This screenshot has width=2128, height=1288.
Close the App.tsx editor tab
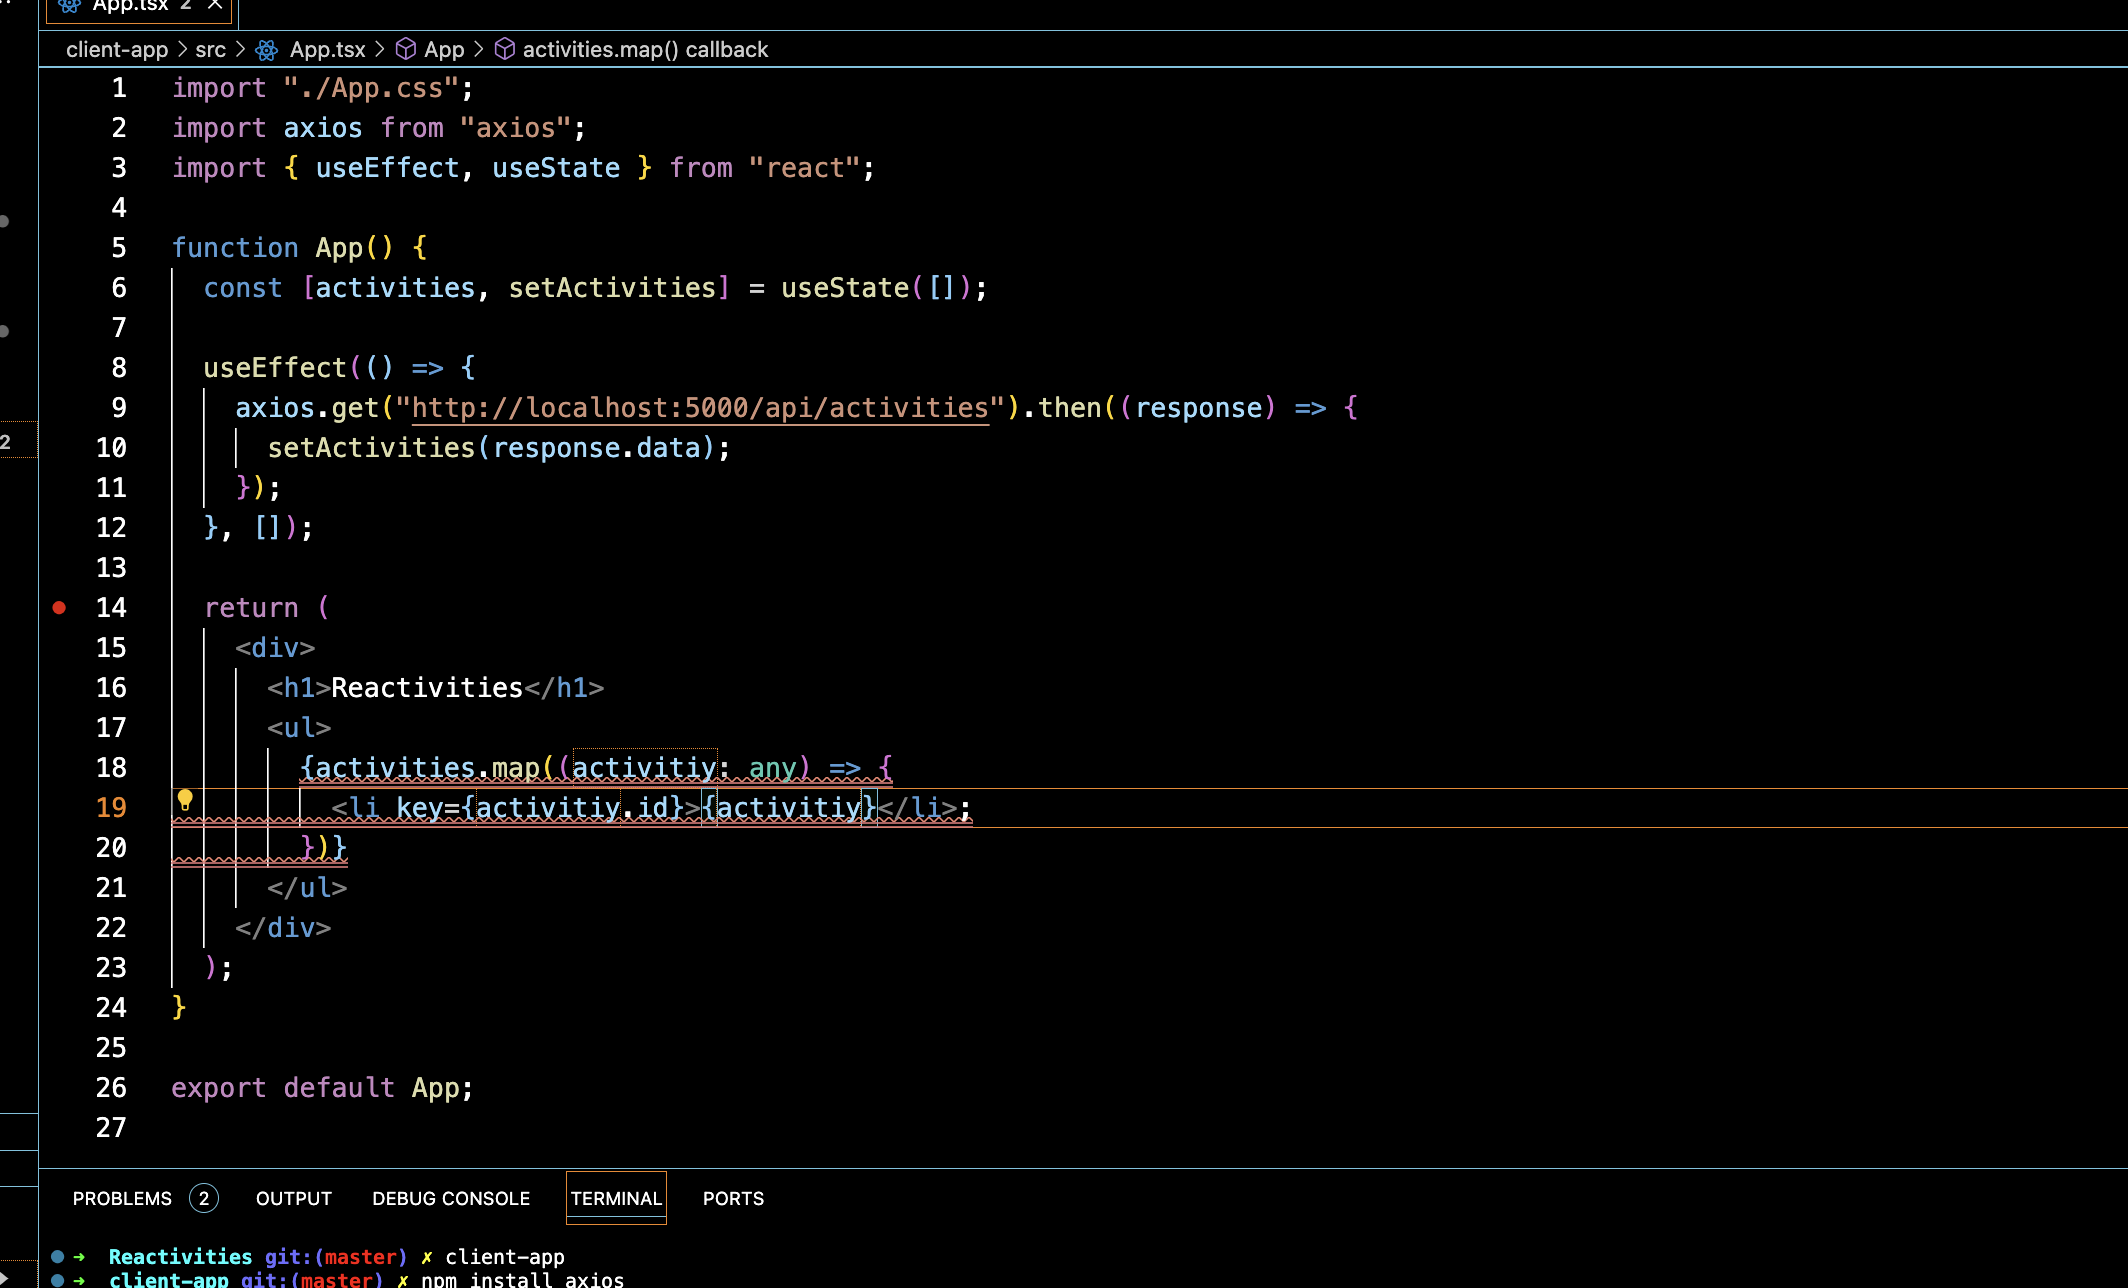(x=215, y=5)
